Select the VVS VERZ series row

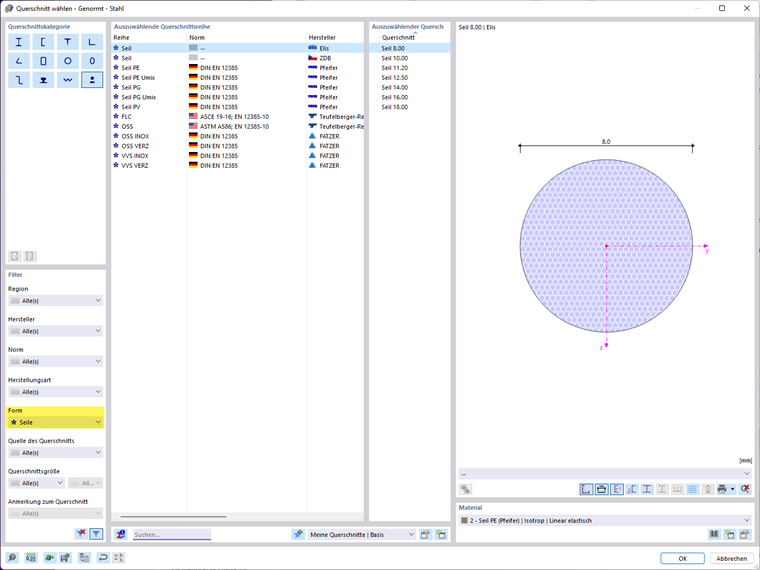(x=238, y=165)
